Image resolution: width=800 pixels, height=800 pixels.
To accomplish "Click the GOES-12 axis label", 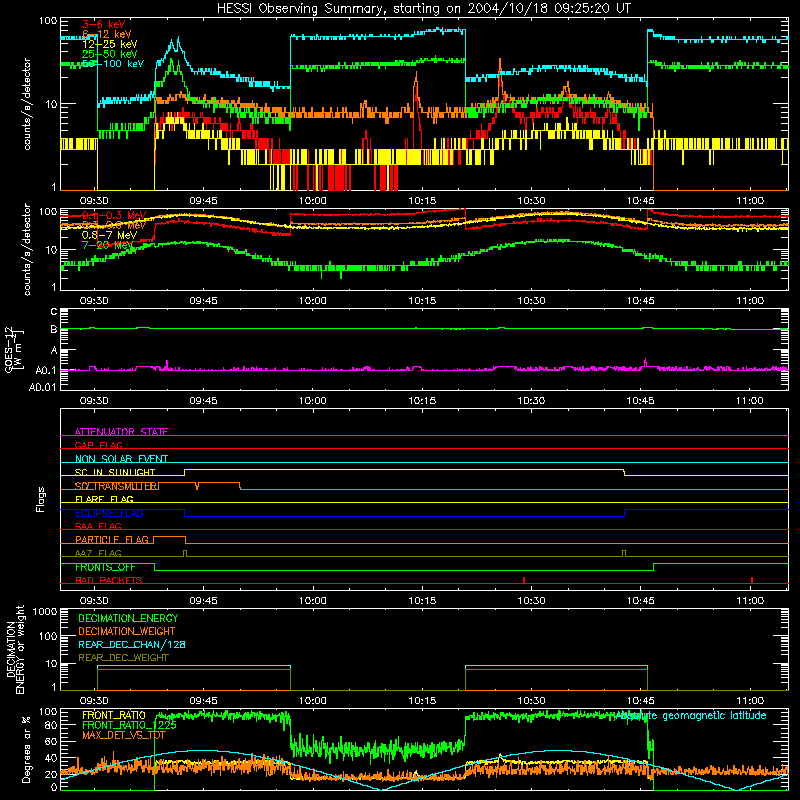I will [x=14, y=349].
